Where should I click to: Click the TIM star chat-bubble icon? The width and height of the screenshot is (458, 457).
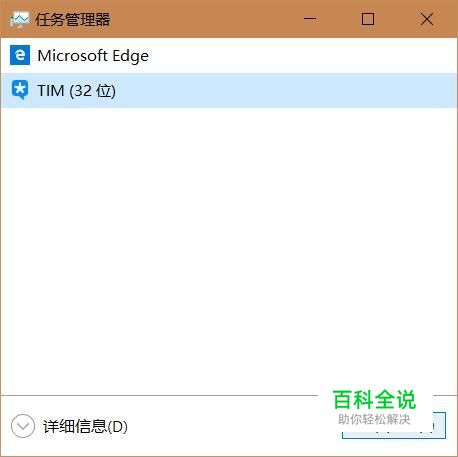click(20, 90)
